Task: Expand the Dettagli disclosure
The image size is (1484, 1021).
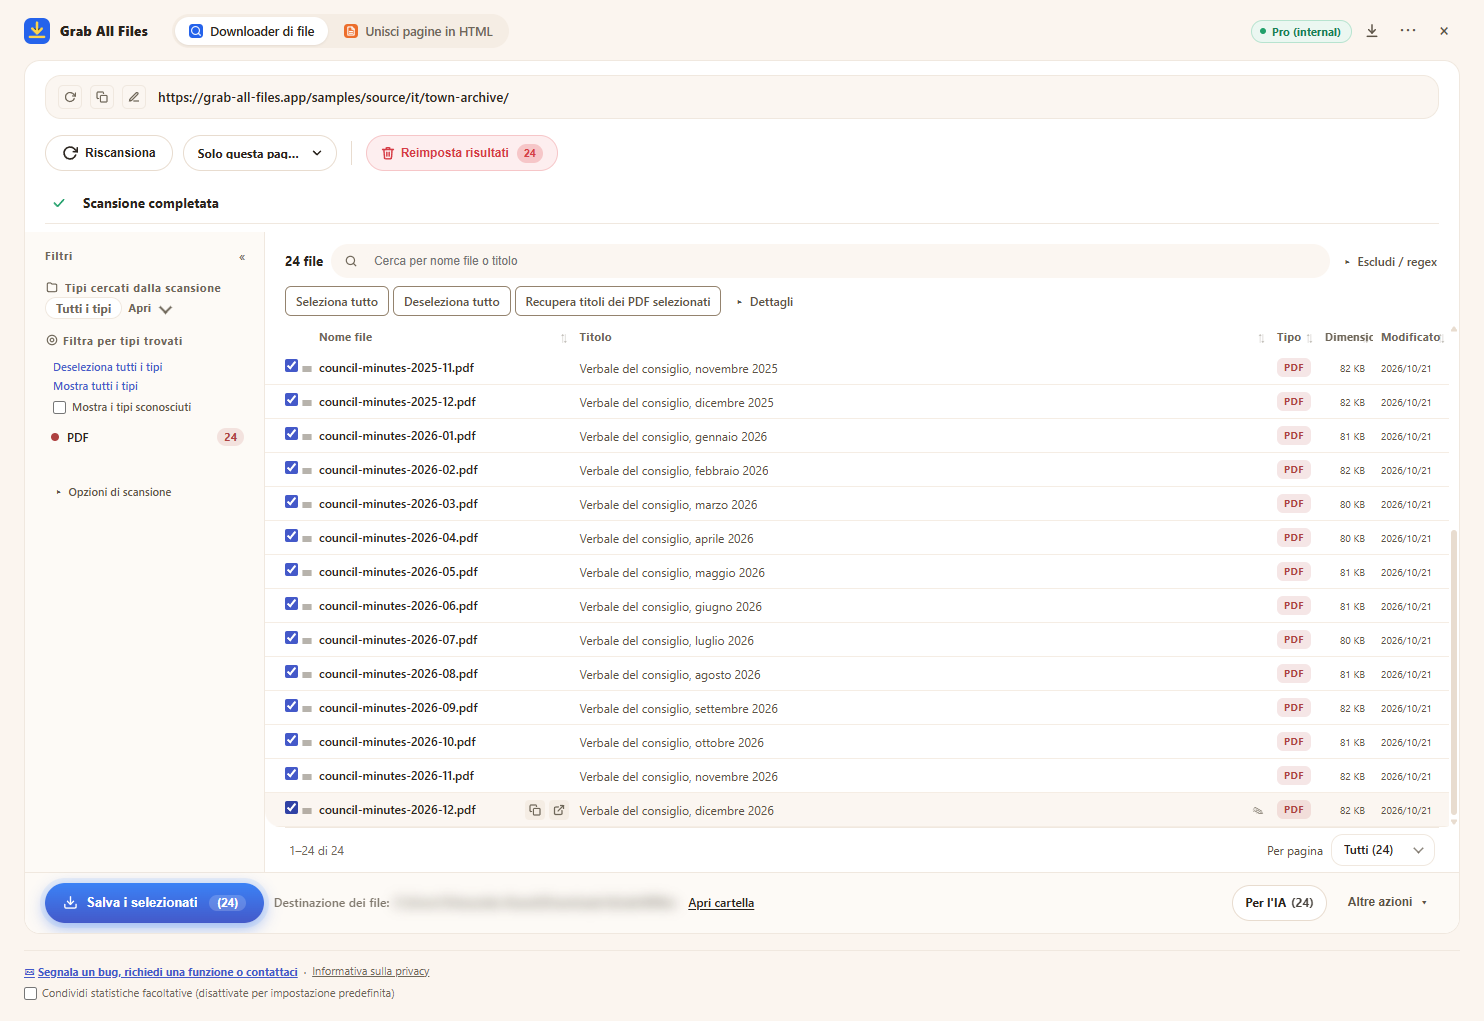Action: coord(765,302)
